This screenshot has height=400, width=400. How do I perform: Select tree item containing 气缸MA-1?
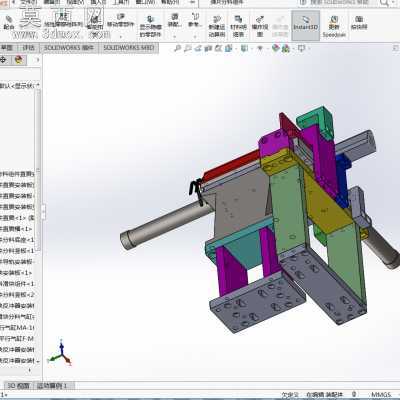(17, 328)
